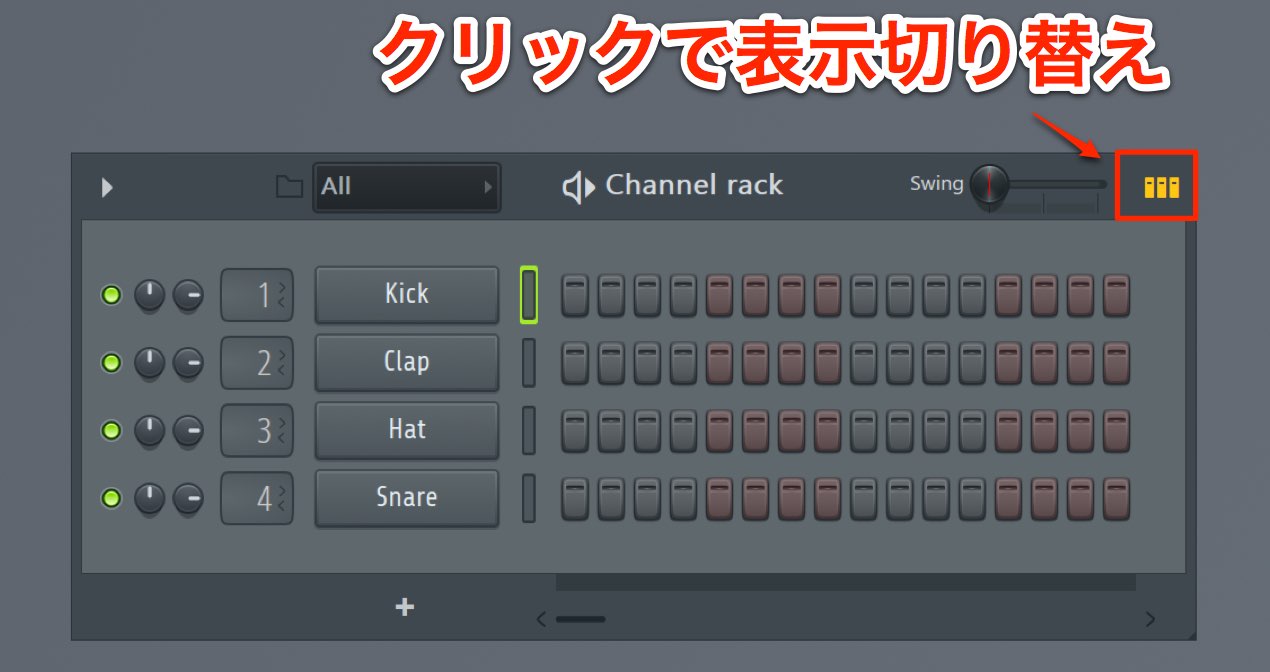Click the Kick channel volume knob
The image size is (1270, 672).
[x=188, y=295]
